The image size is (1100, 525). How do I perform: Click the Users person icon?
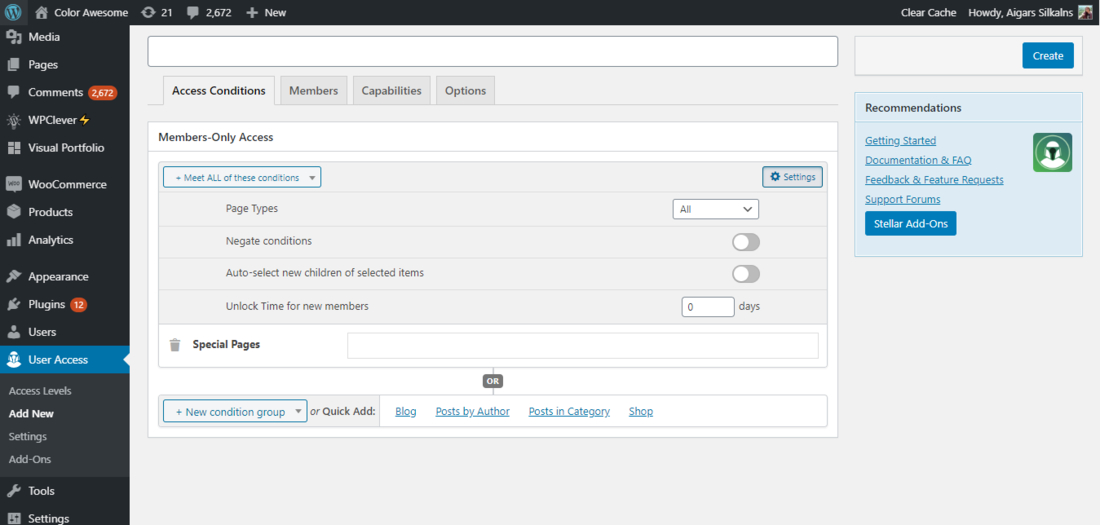pos(13,332)
